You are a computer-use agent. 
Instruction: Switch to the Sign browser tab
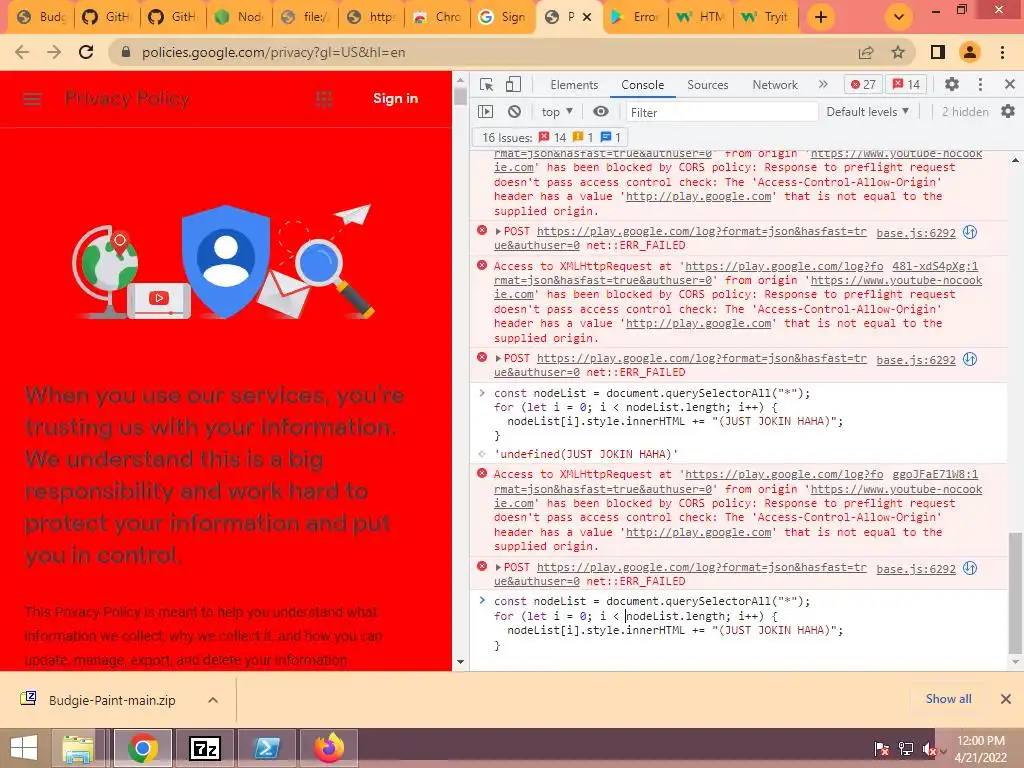tap(503, 17)
